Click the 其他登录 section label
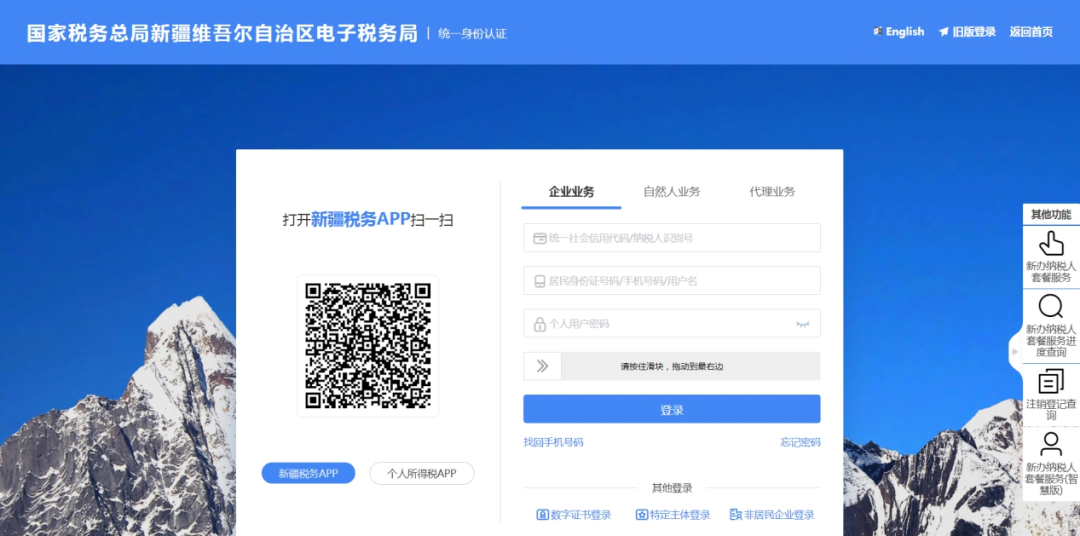 pyautogui.click(x=672, y=488)
